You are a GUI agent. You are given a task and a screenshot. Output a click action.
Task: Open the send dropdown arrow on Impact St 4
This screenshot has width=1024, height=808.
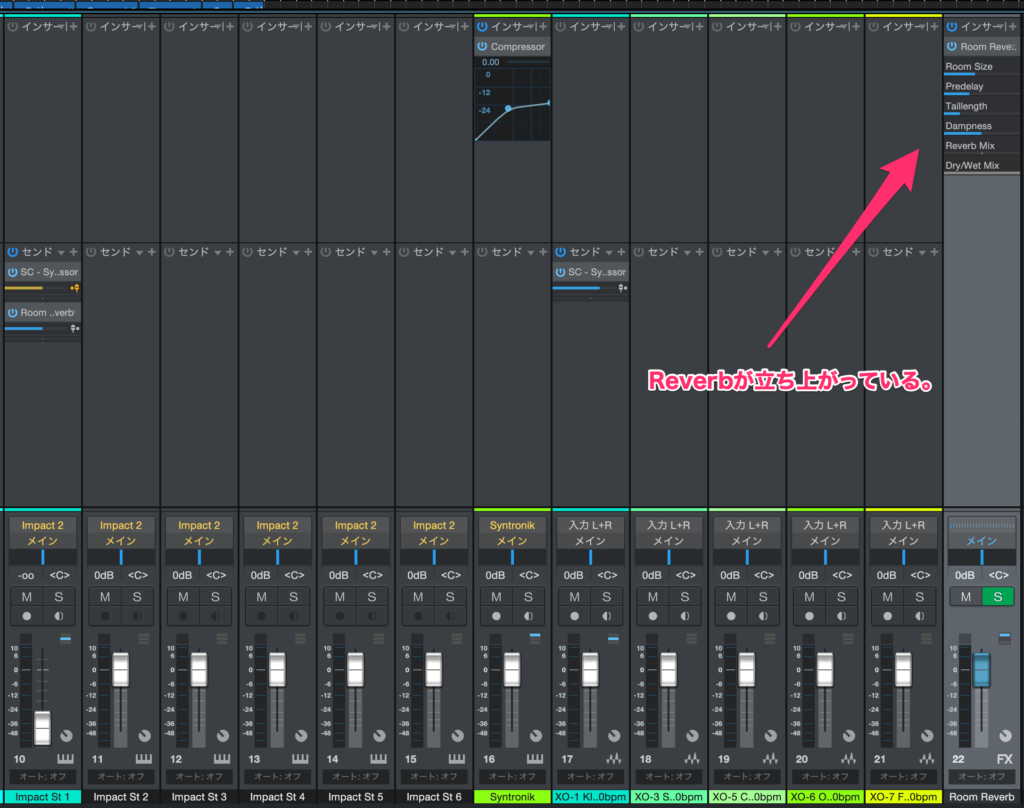click(296, 252)
